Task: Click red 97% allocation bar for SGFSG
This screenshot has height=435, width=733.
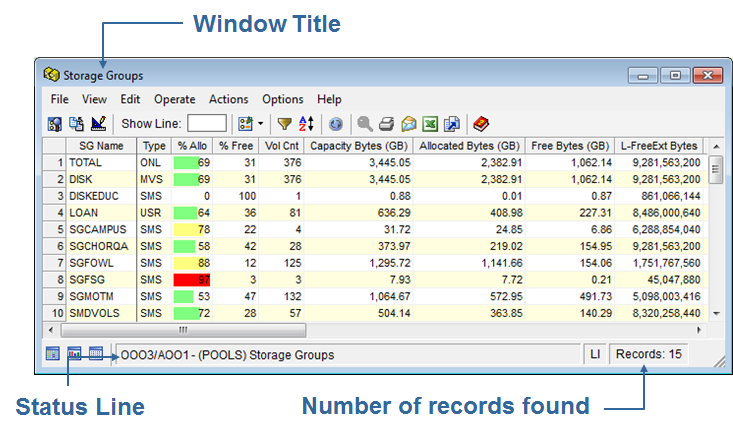Action: coord(192,280)
